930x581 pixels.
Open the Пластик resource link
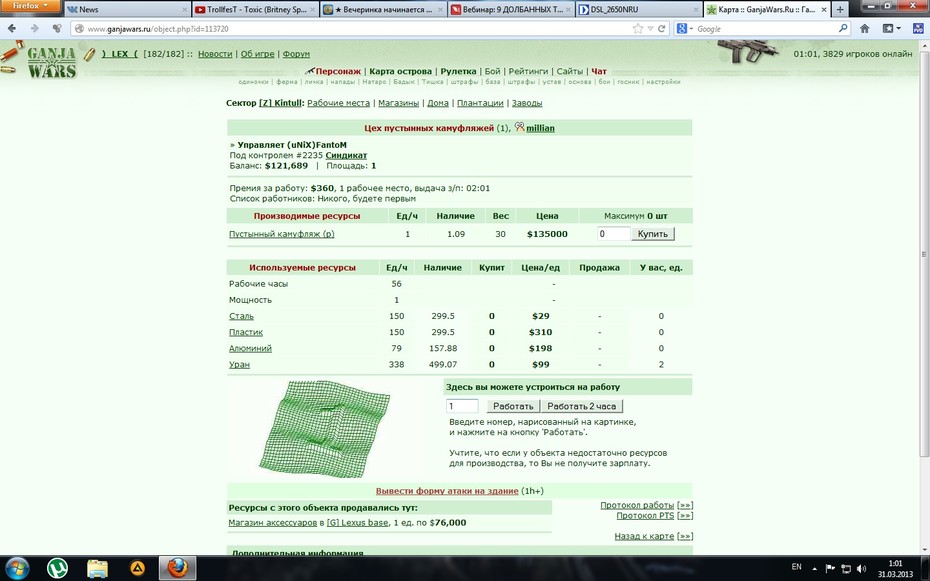tap(246, 333)
